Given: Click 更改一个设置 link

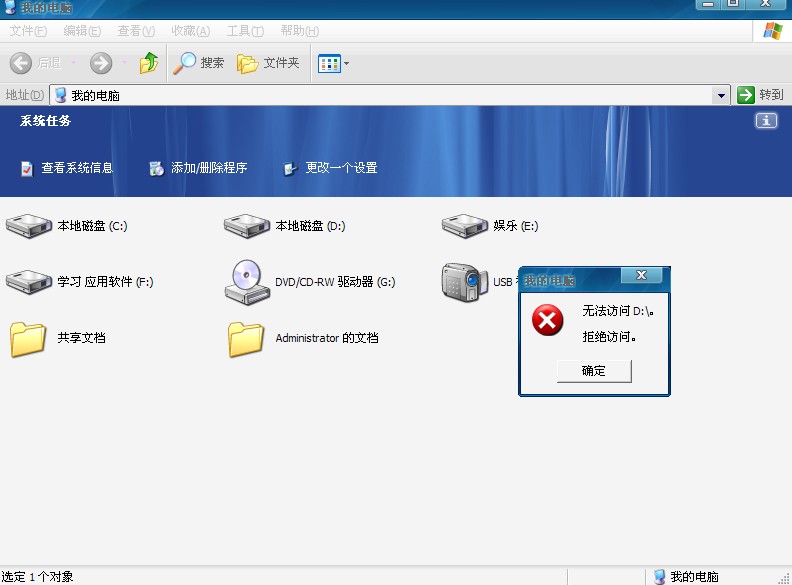Looking at the screenshot, I should (x=341, y=168).
